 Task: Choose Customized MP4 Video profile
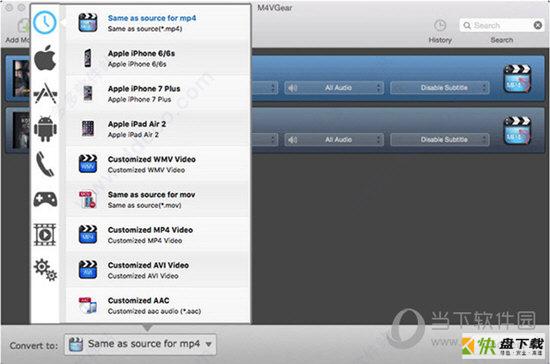pos(158,234)
